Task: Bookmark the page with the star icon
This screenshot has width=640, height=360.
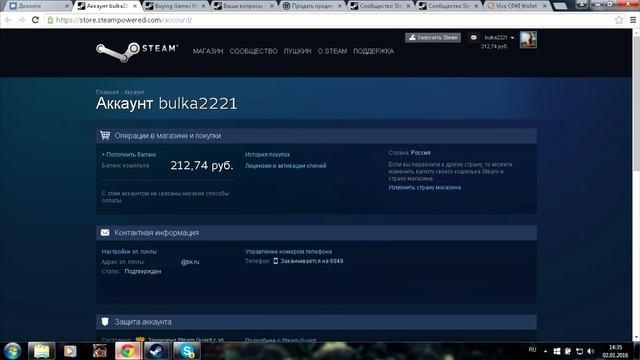Action: pyautogui.click(x=619, y=20)
